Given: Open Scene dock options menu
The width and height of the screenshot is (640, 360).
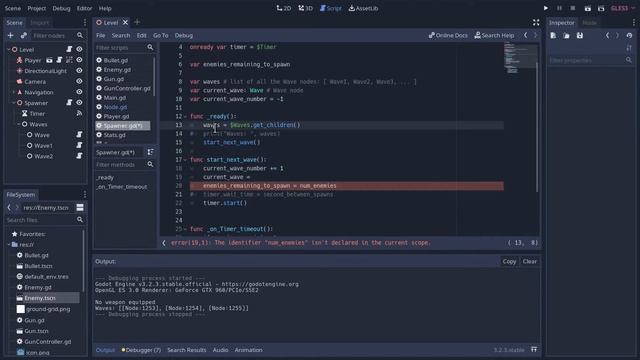Looking at the screenshot, I should coord(84,22).
